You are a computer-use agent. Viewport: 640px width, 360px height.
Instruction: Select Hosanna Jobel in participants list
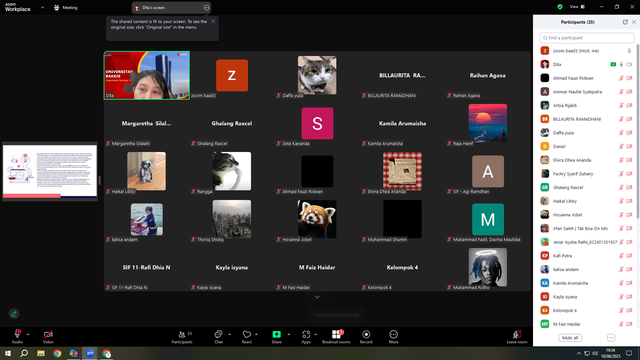(587, 215)
